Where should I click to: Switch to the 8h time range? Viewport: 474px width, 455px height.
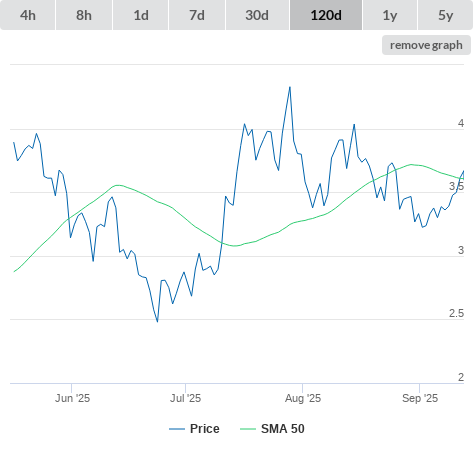click(84, 15)
